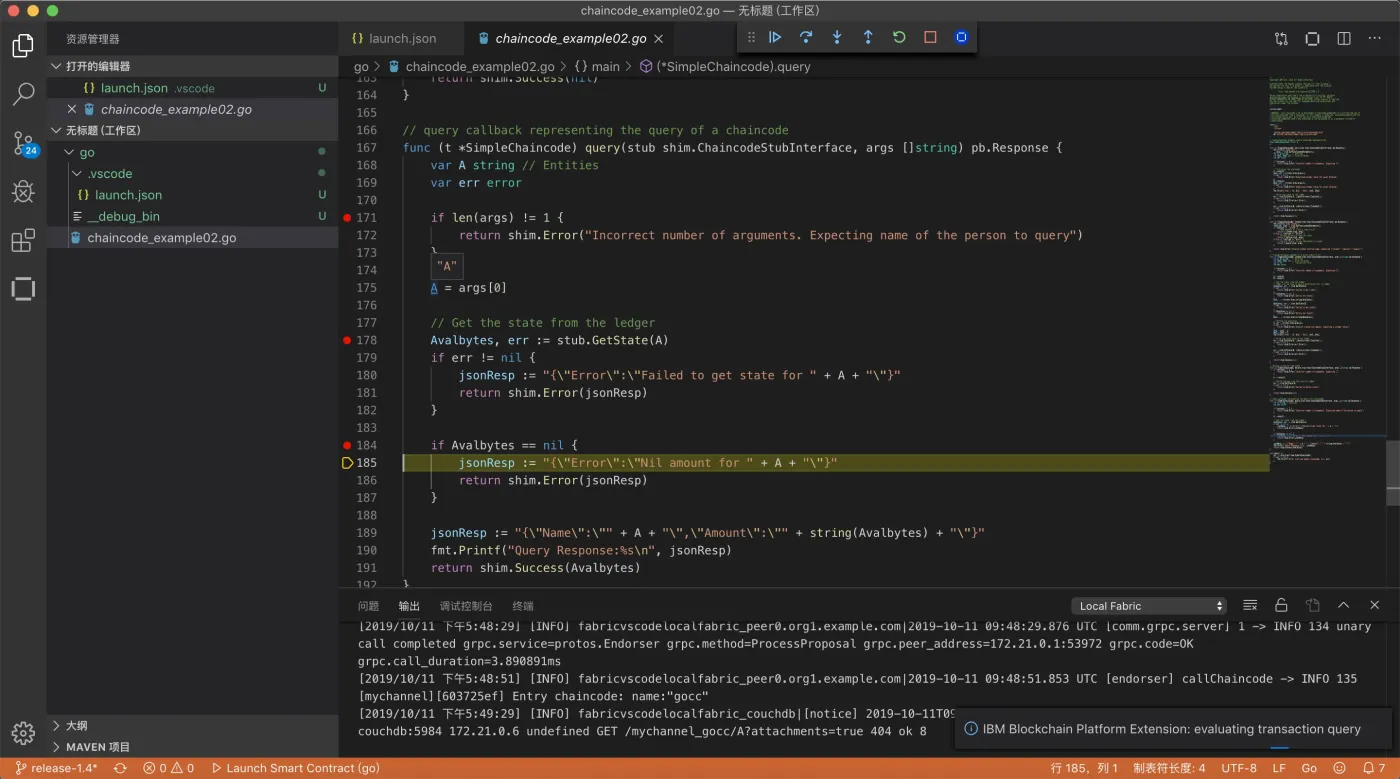1400x779 pixels.
Task: Open the IBM Blockchain Platform view icon
Action: [x=23, y=289]
